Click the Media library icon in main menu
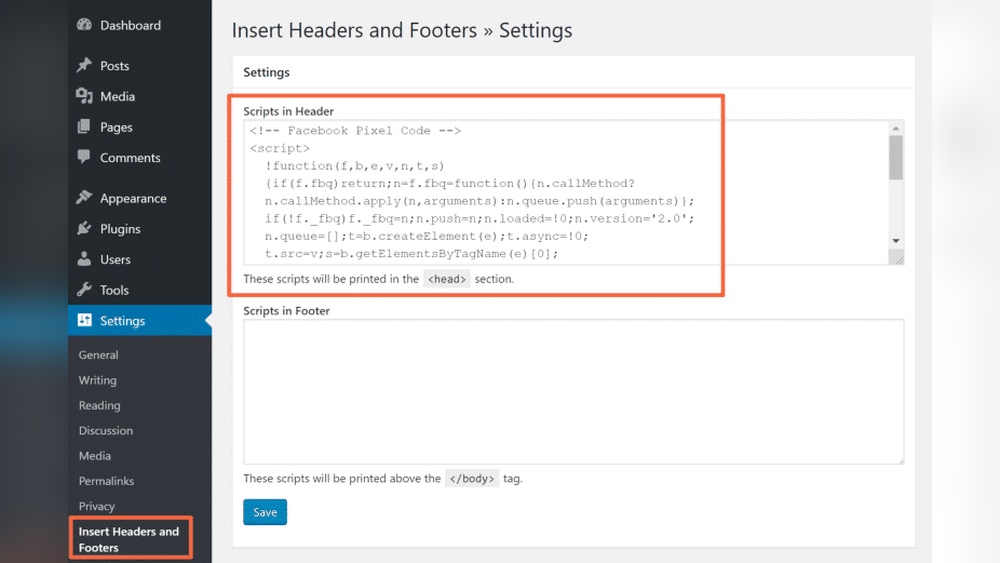The image size is (1000, 563). pyautogui.click(x=84, y=96)
